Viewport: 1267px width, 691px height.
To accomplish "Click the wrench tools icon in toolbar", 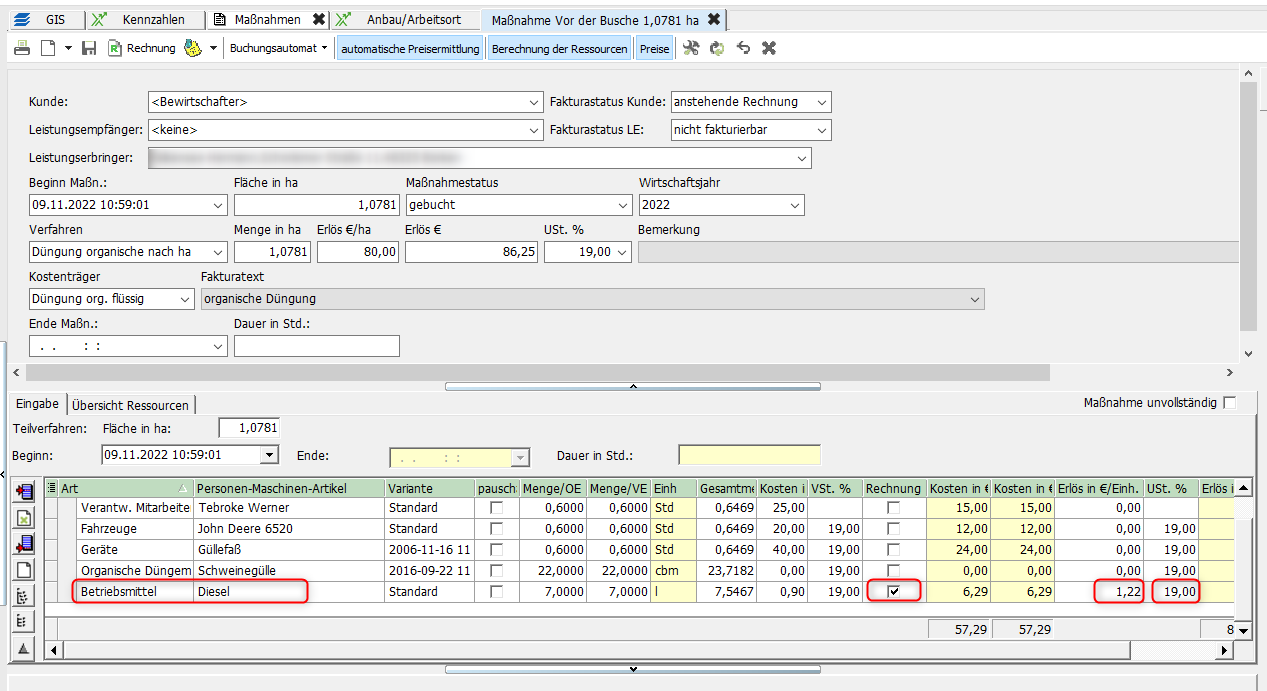I will (690, 48).
